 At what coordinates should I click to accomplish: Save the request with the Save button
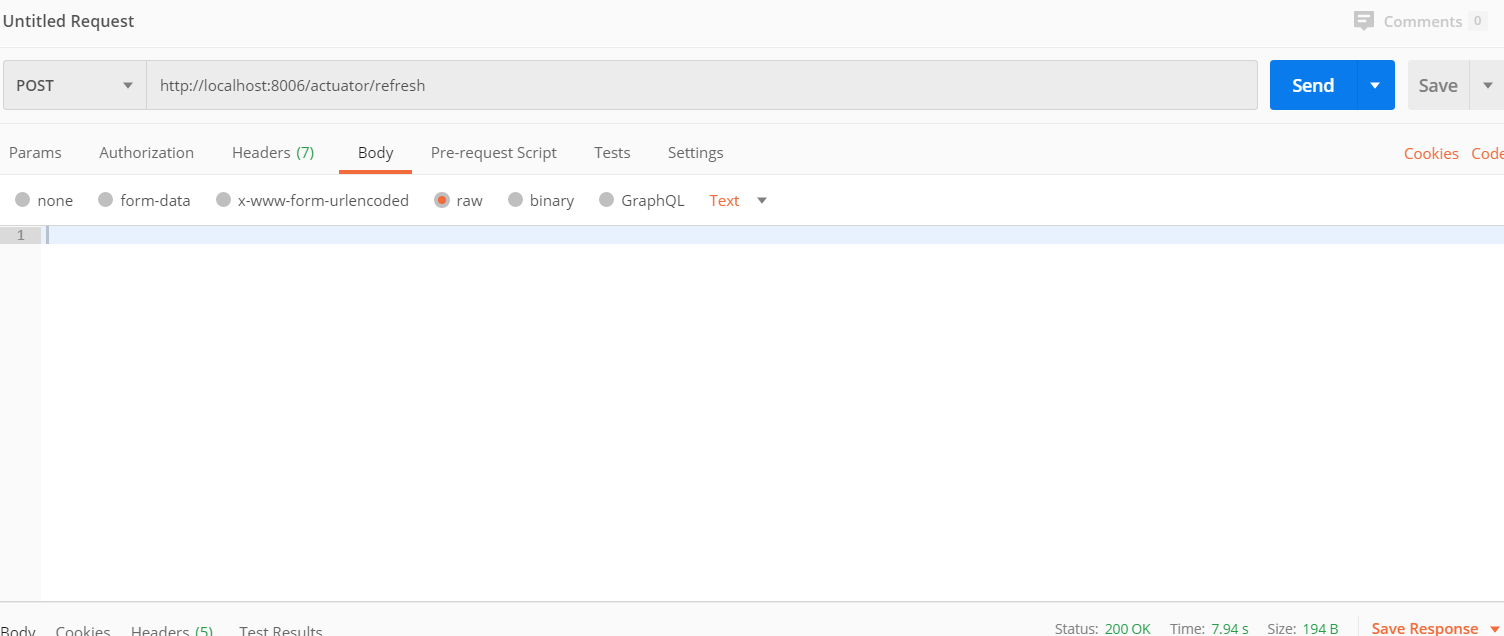(x=1438, y=85)
